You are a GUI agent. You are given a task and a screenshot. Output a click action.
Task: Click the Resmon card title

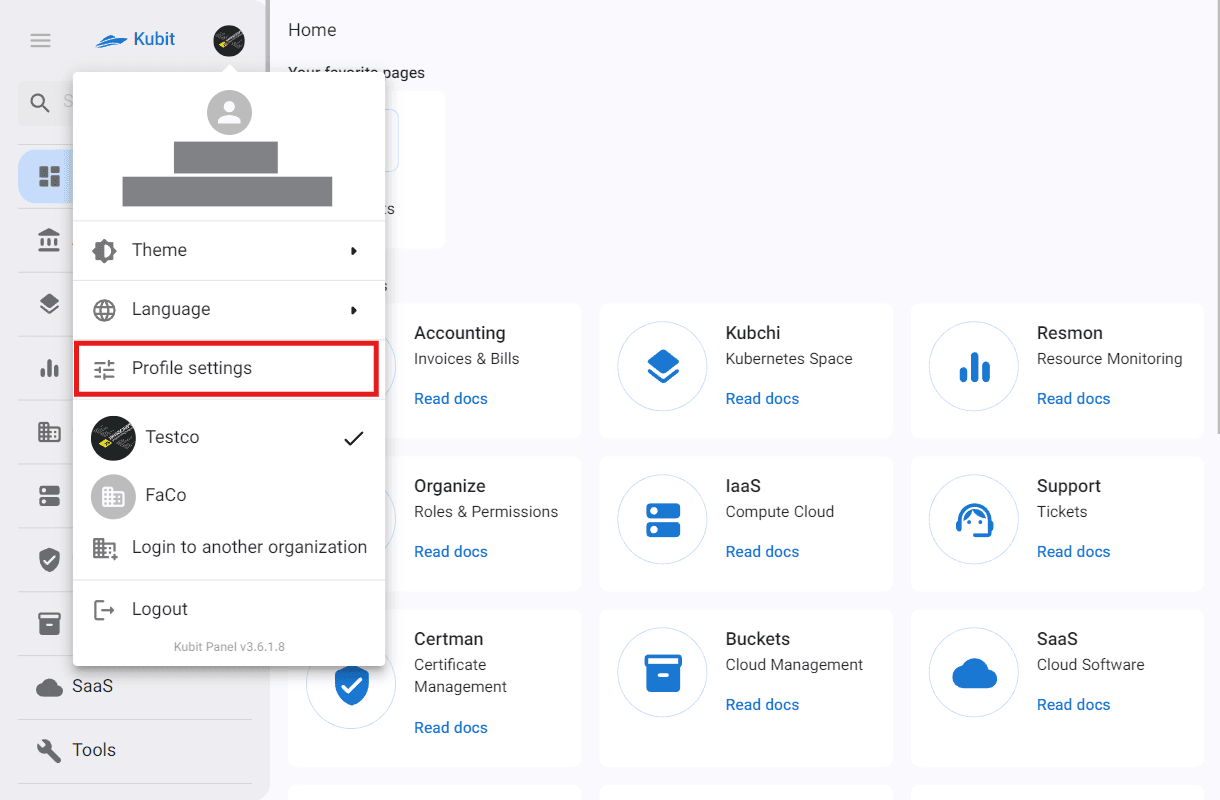(x=1070, y=333)
